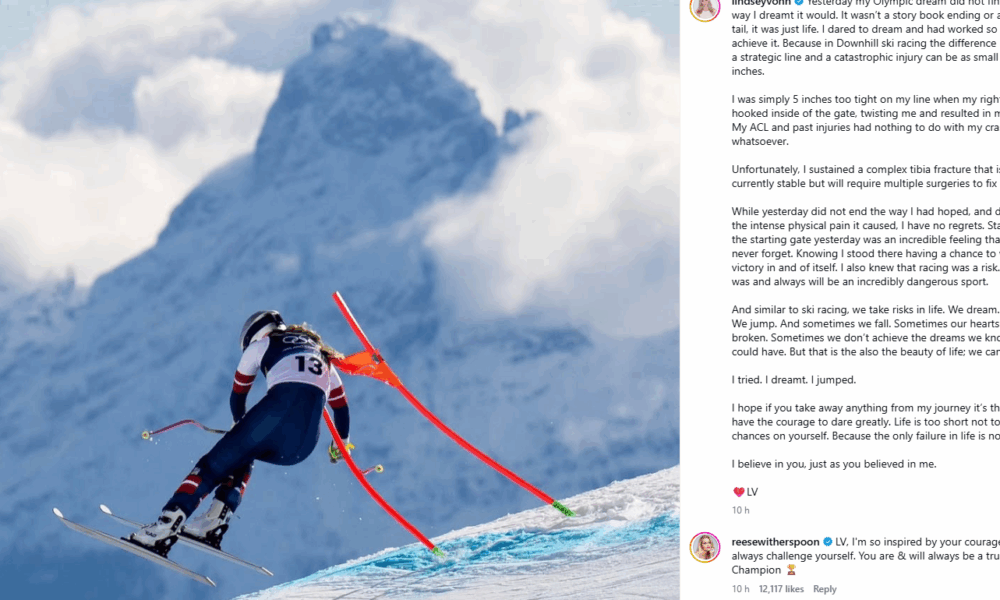
Task: Click bib number 13 on the skier
Action: [x=308, y=365]
